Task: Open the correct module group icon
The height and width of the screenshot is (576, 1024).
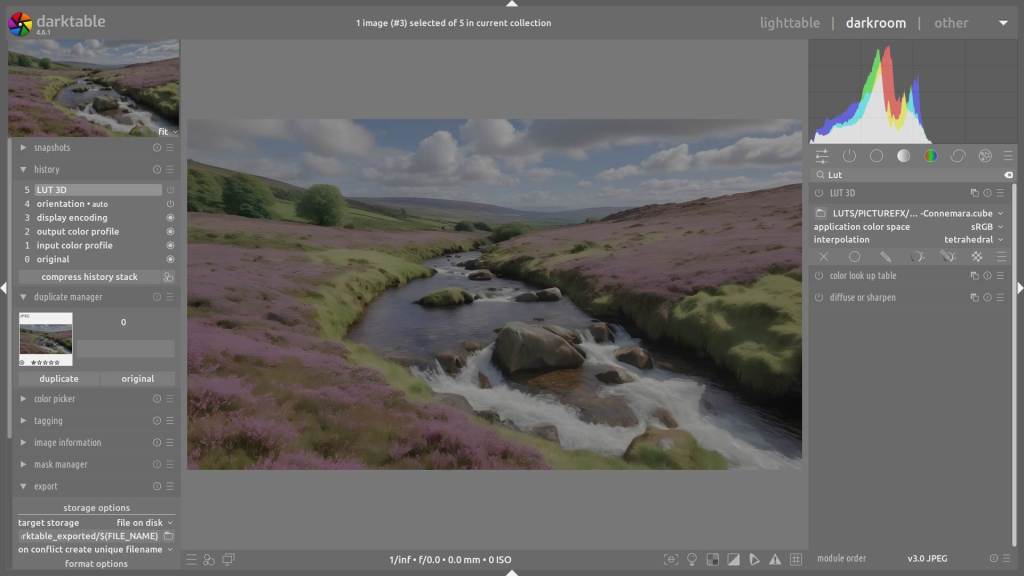Action: 958,155
